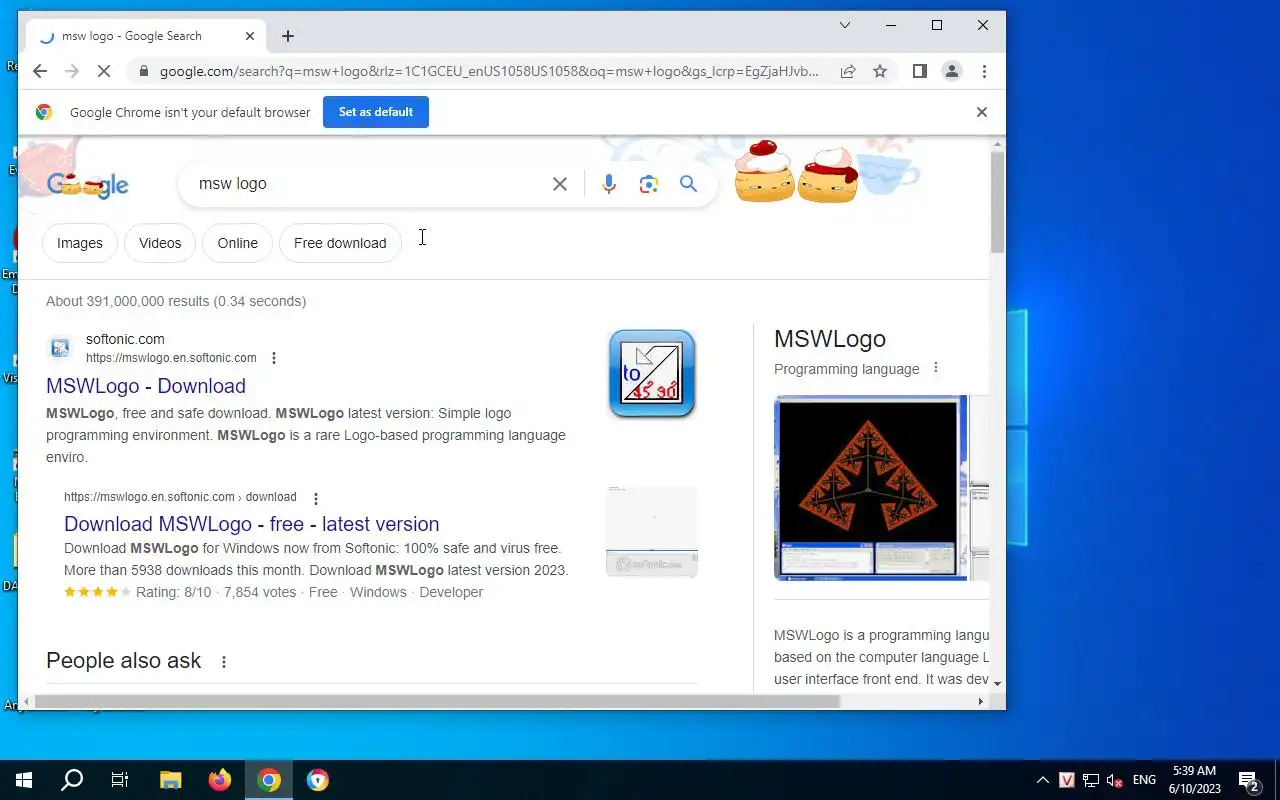Viewport: 1280px width, 800px height.
Task: Click the softonic.com favicon
Action: (60, 348)
